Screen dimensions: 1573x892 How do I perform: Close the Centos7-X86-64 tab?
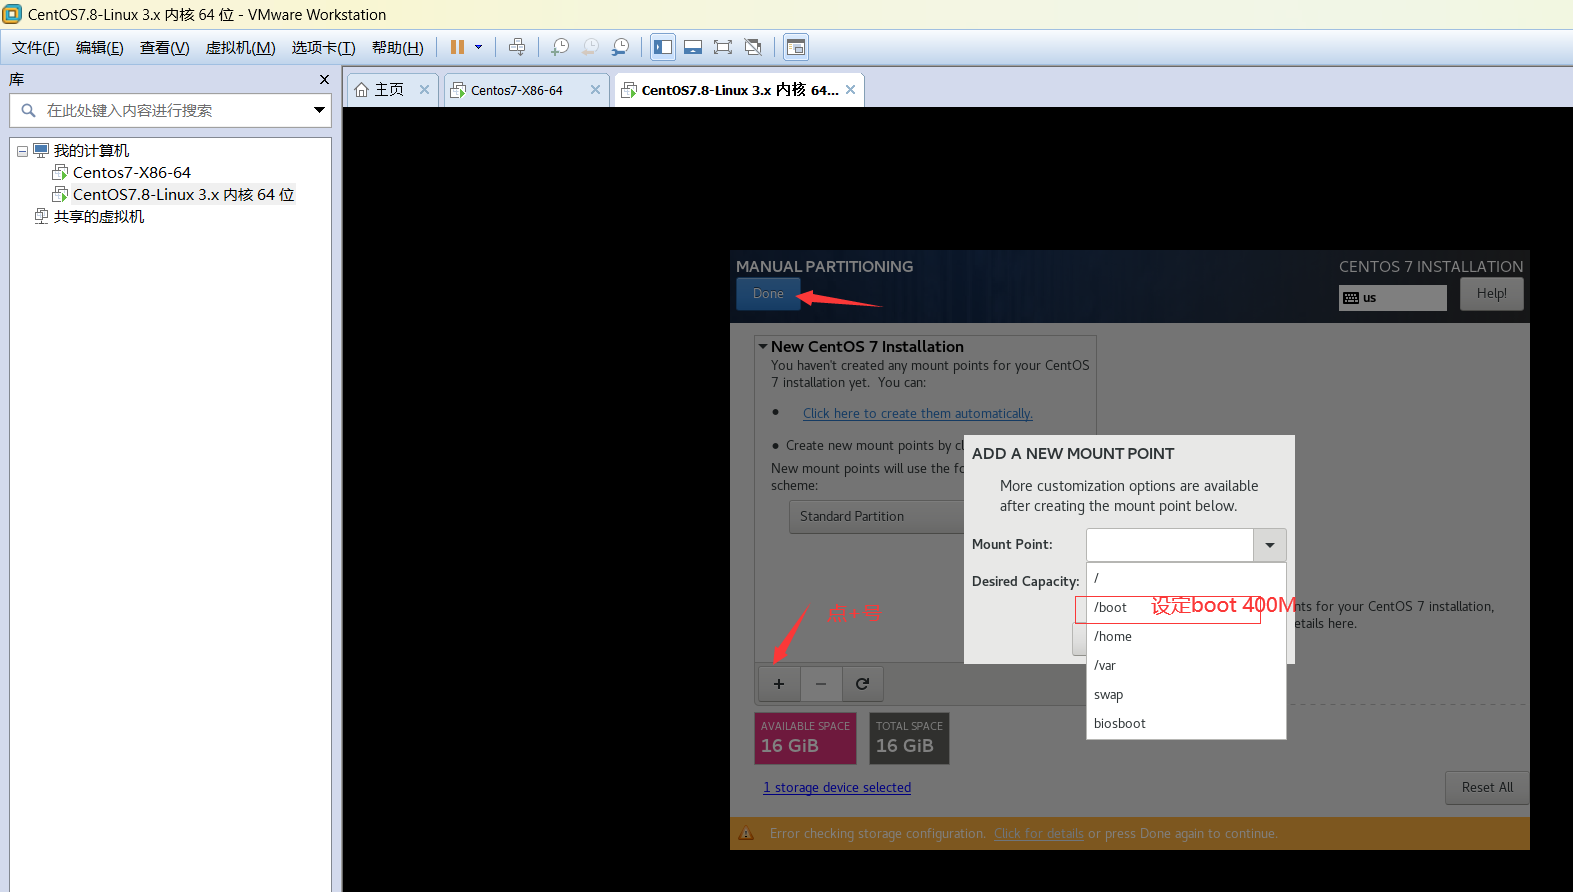[x=595, y=89]
